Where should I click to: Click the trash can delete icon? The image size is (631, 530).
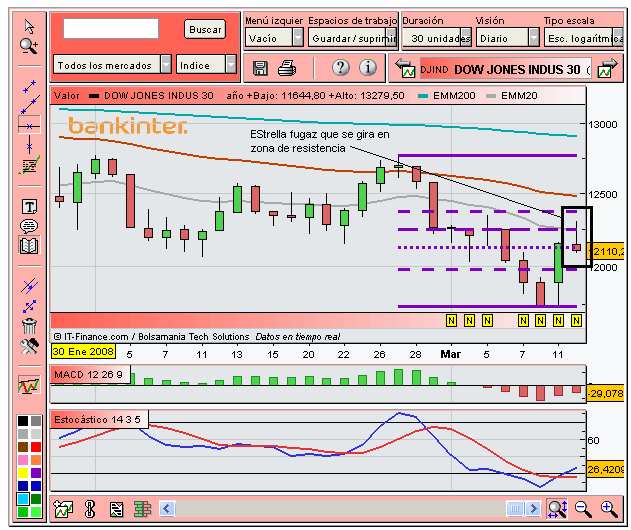pyautogui.click(x=29, y=326)
